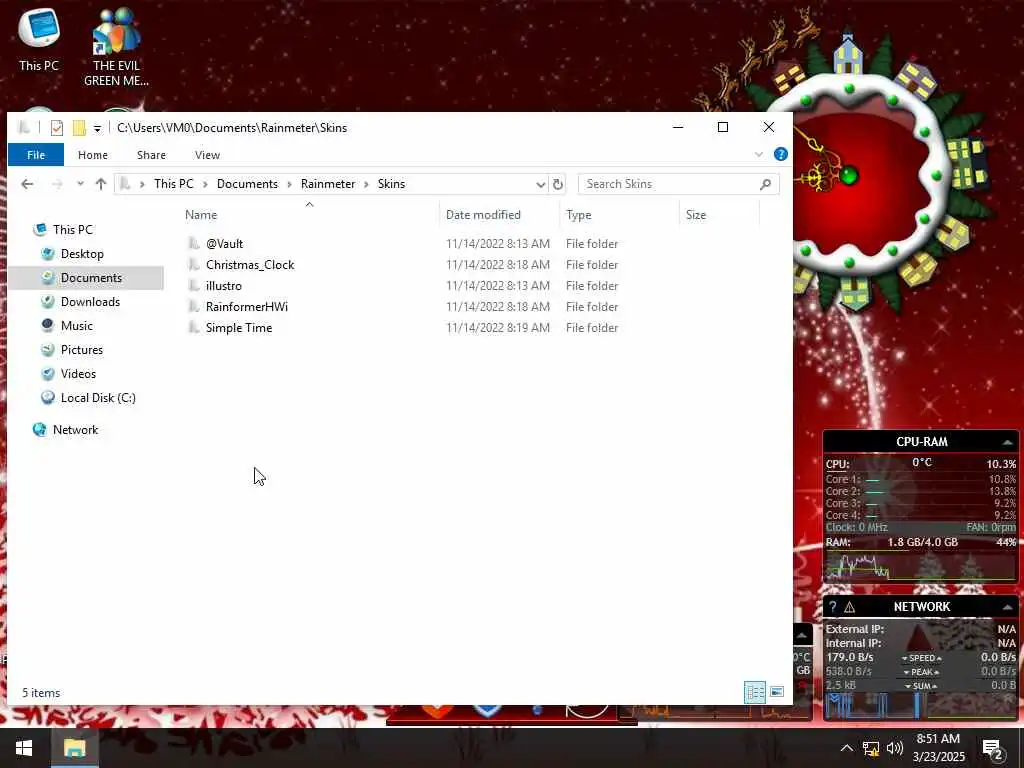Go up one folder level arrow

pyautogui.click(x=101, y=184)
